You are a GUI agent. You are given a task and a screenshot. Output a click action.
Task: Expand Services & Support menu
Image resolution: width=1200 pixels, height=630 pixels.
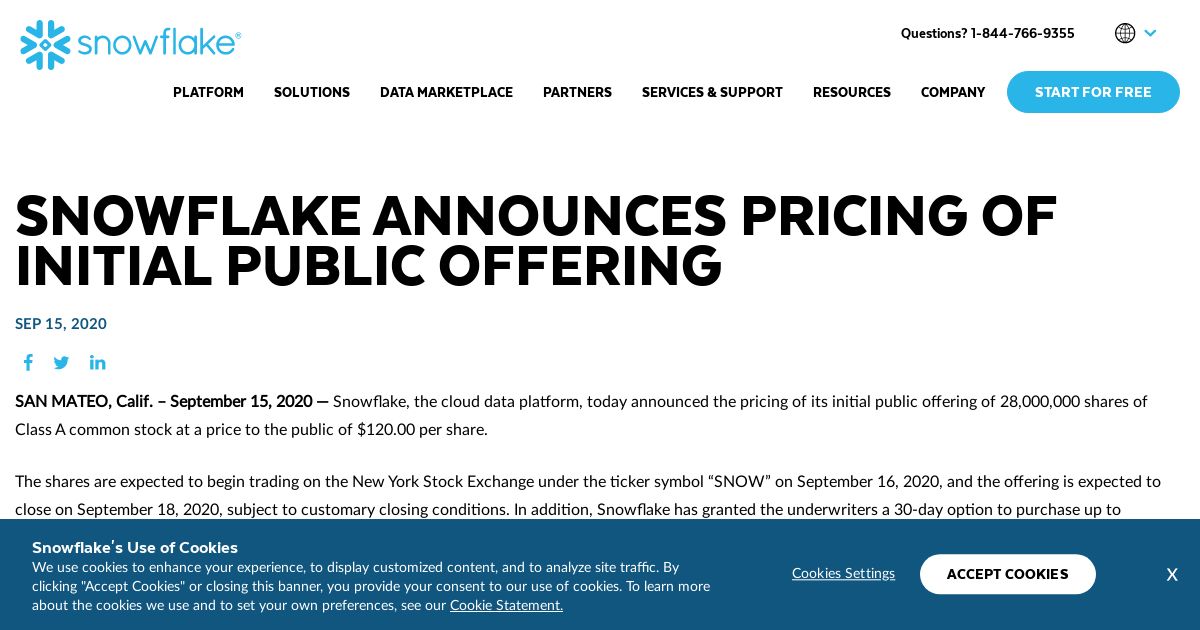(x=712, y=92)
